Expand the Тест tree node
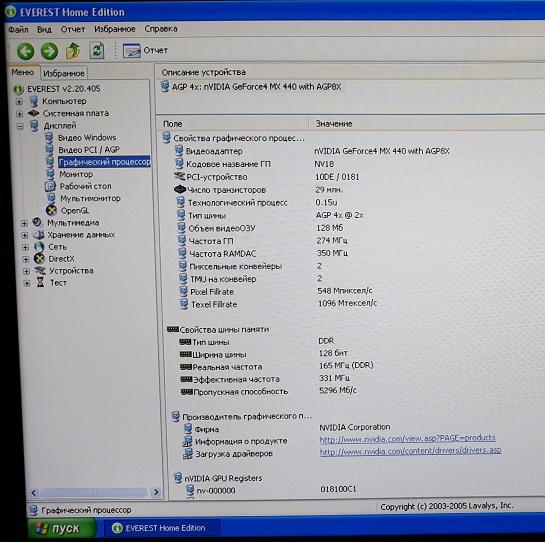This screenshot has height=542, width=545. click(x=27, y=283)
